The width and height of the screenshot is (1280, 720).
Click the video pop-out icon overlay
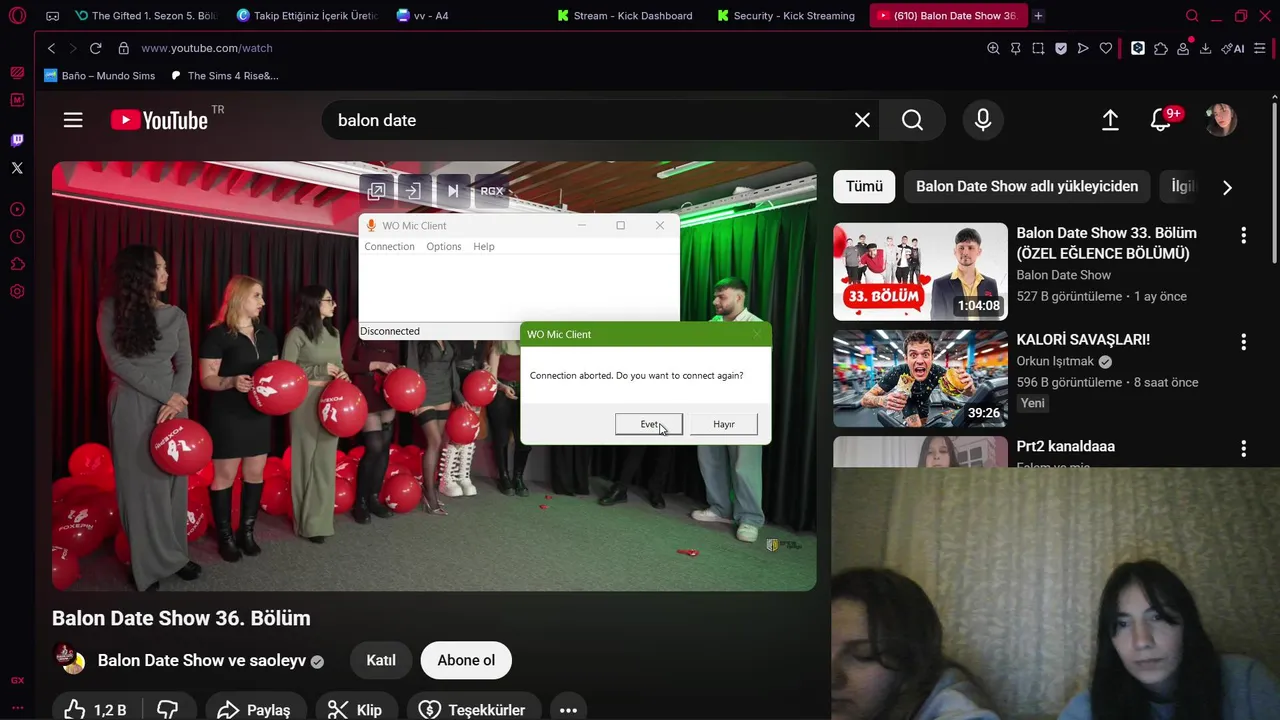click(x=376, y=191)
